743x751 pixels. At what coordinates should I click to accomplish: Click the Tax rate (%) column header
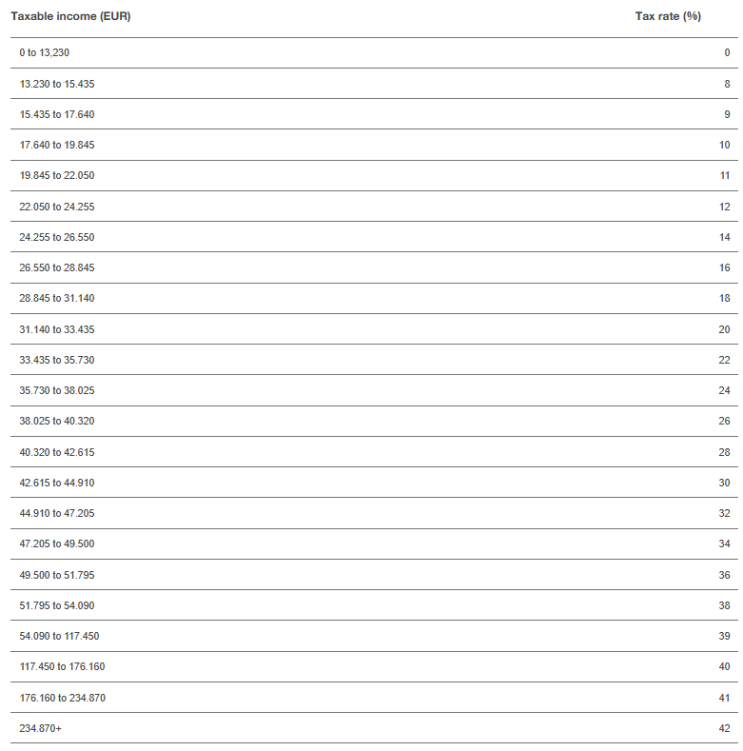point(668,16)
